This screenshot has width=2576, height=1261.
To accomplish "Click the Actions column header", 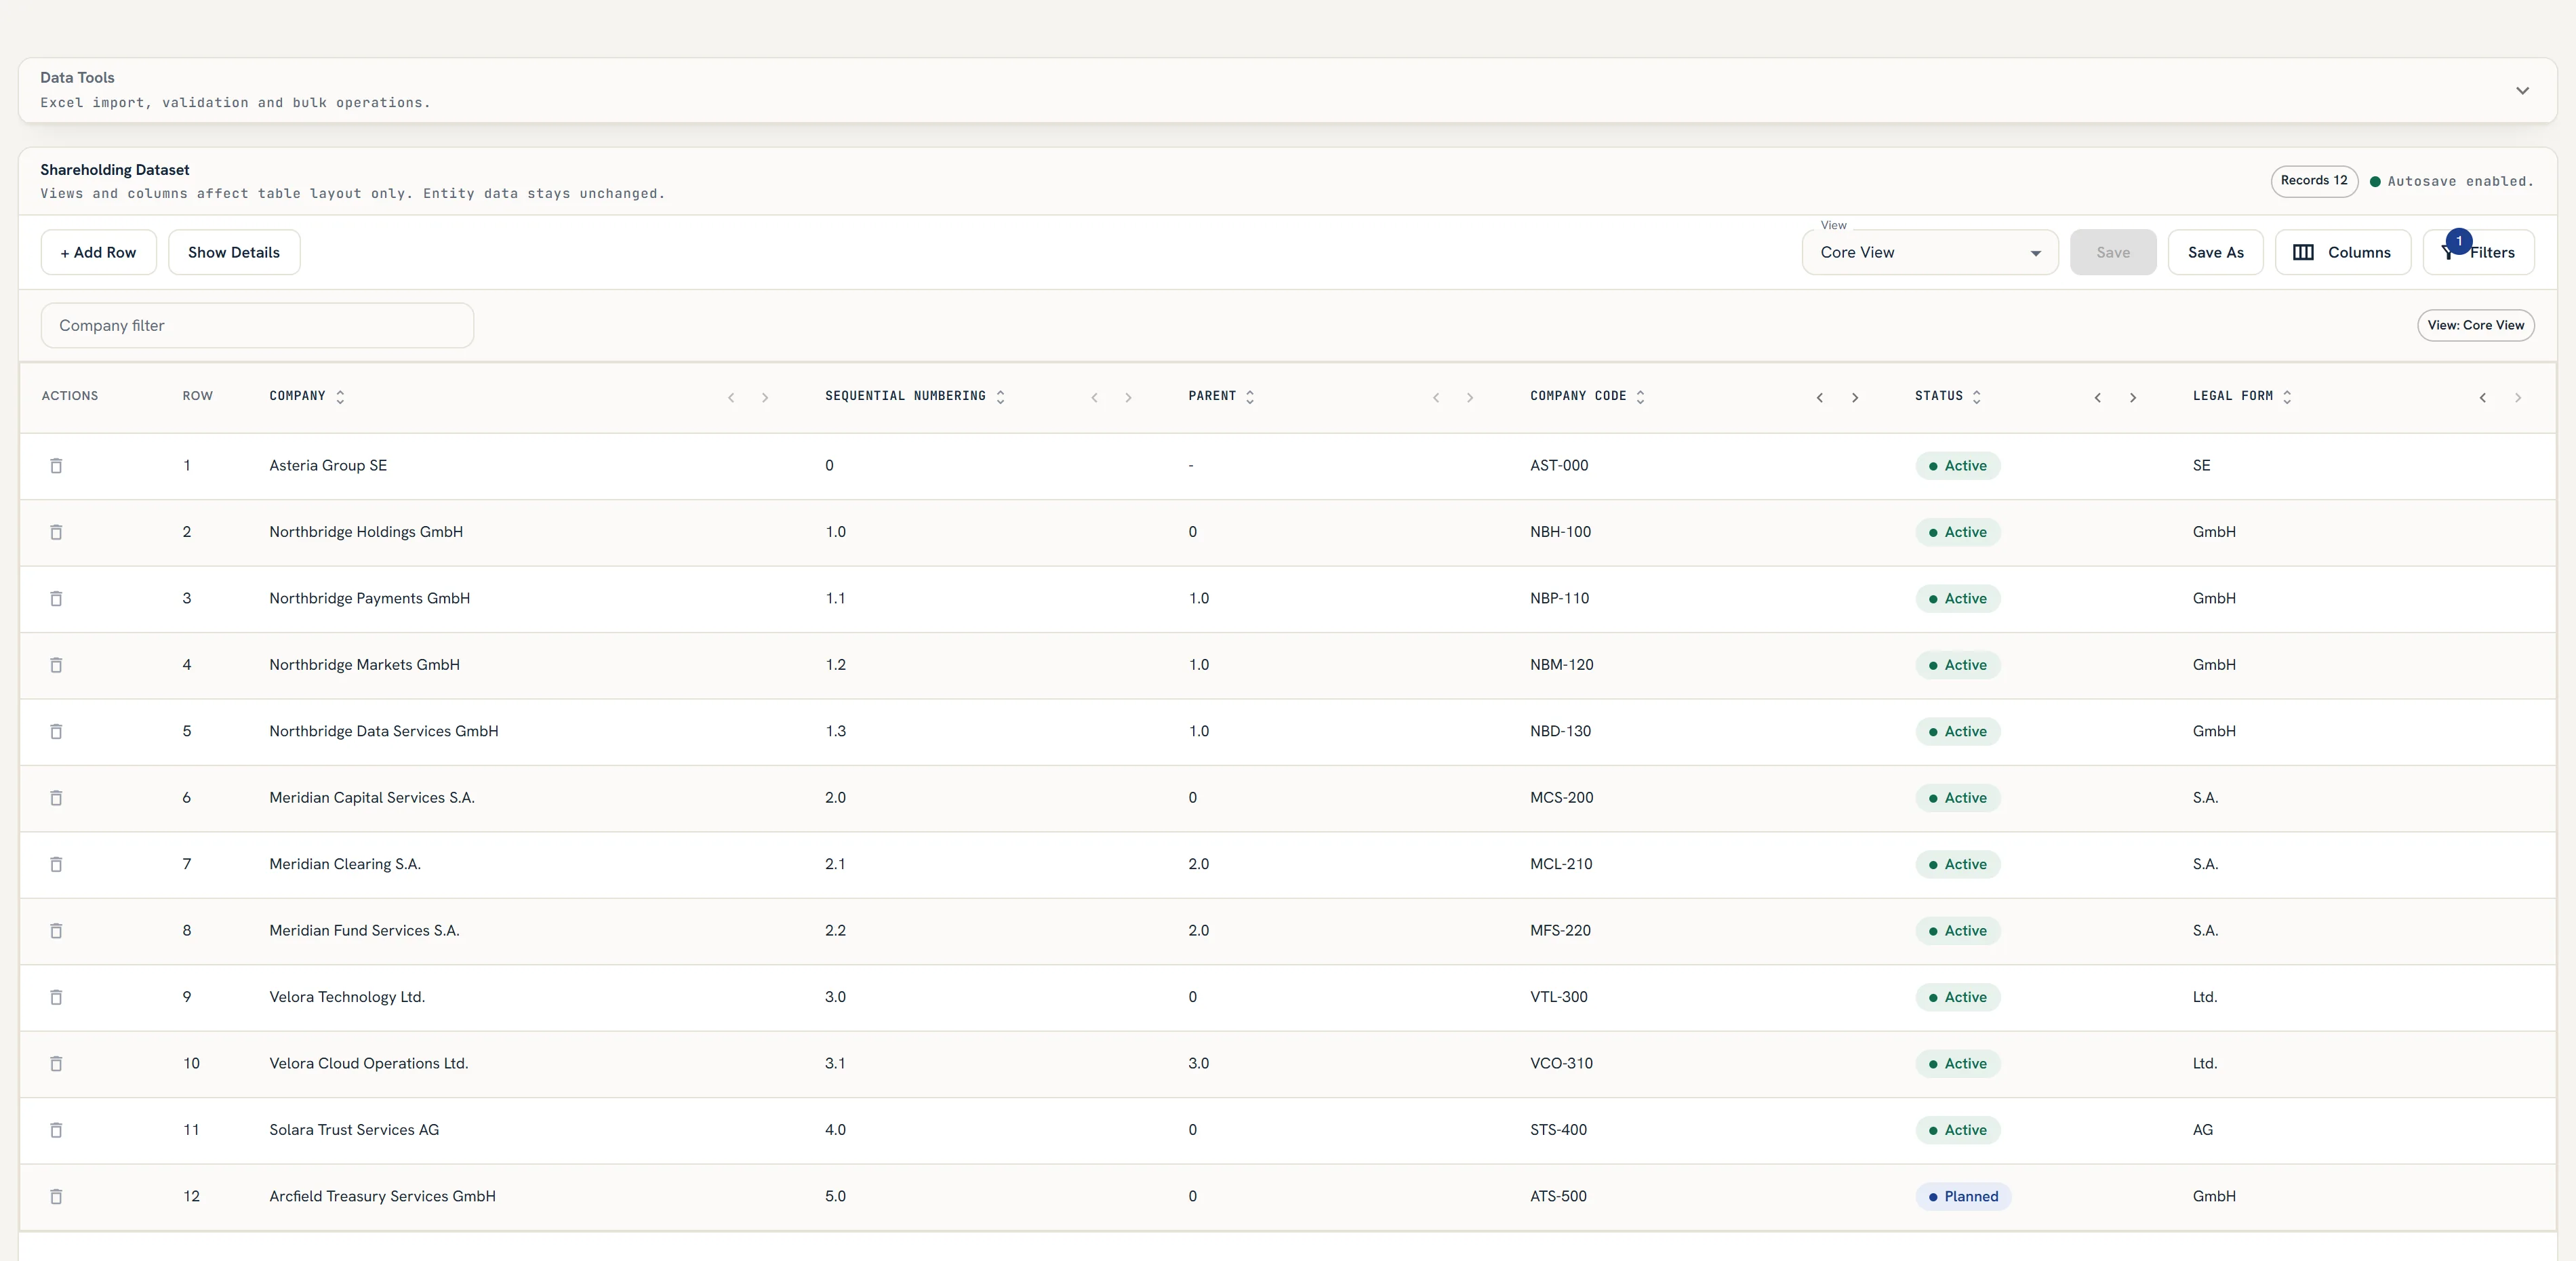I will 70,396.
